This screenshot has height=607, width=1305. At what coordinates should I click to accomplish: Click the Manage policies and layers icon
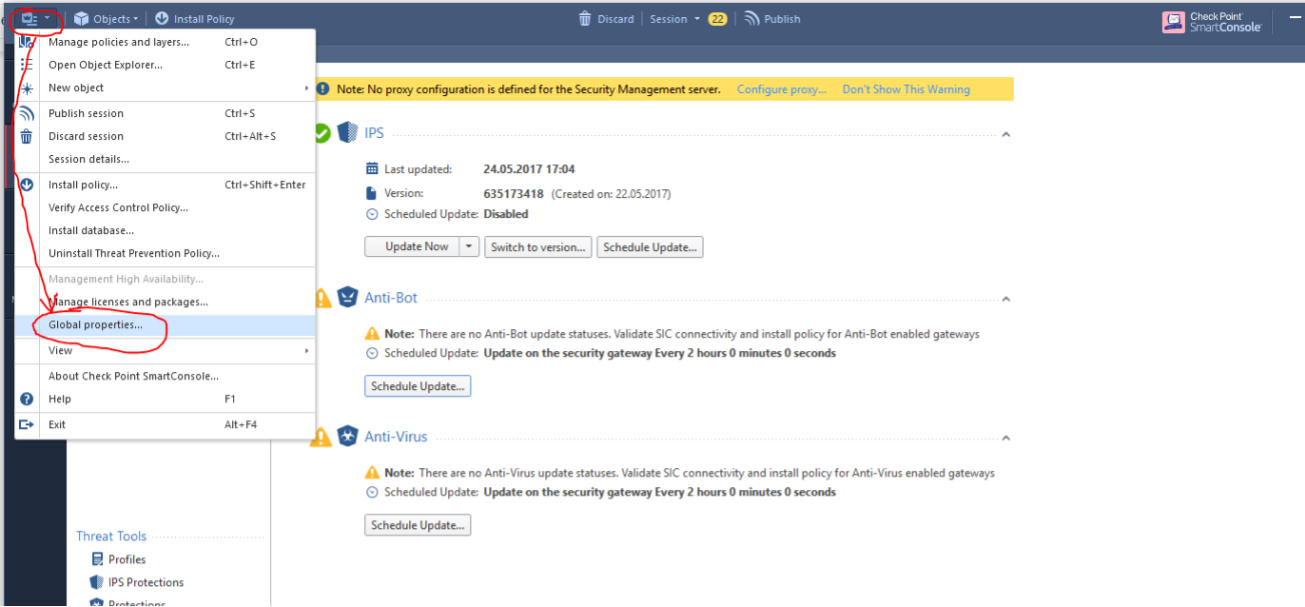(27, 42)
